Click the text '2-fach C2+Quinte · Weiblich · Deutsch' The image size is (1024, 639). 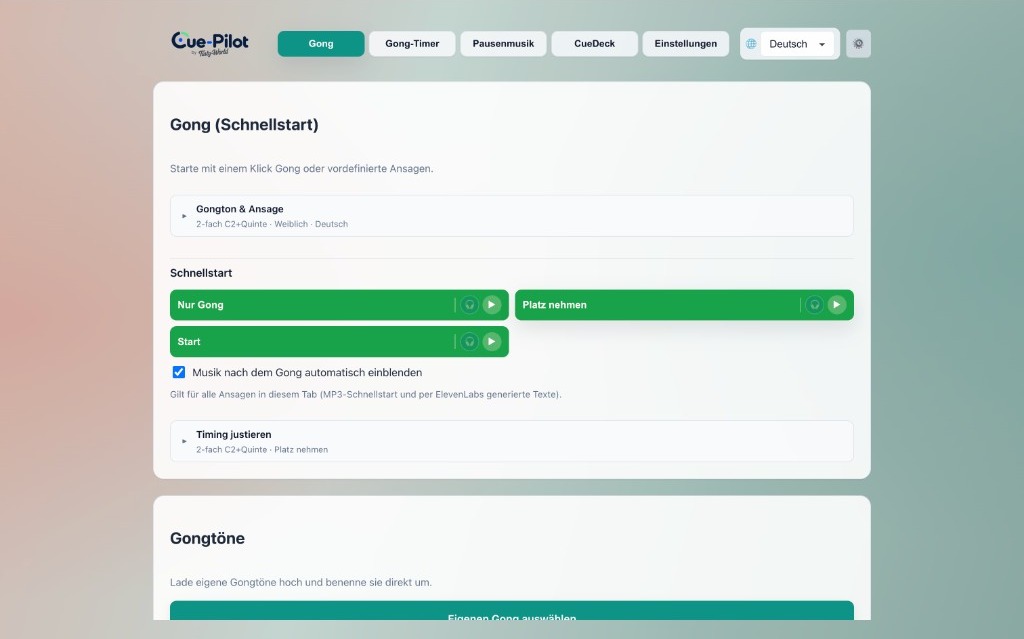coord(272,224)
